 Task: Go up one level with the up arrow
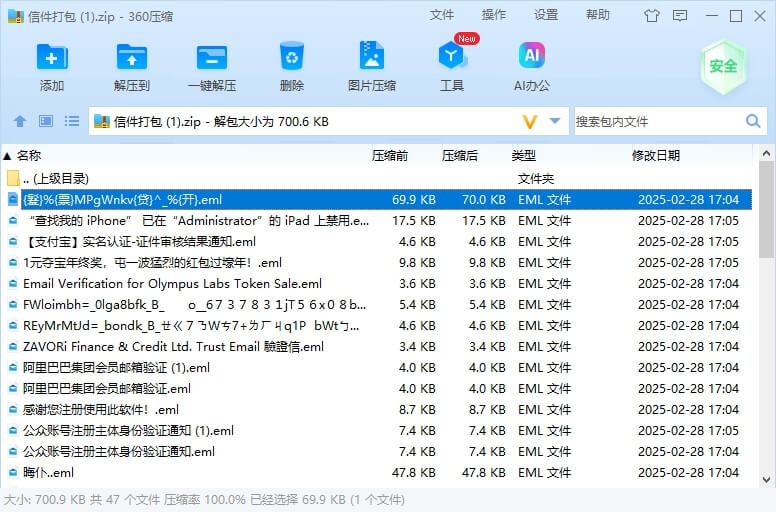tap(20, 121)
